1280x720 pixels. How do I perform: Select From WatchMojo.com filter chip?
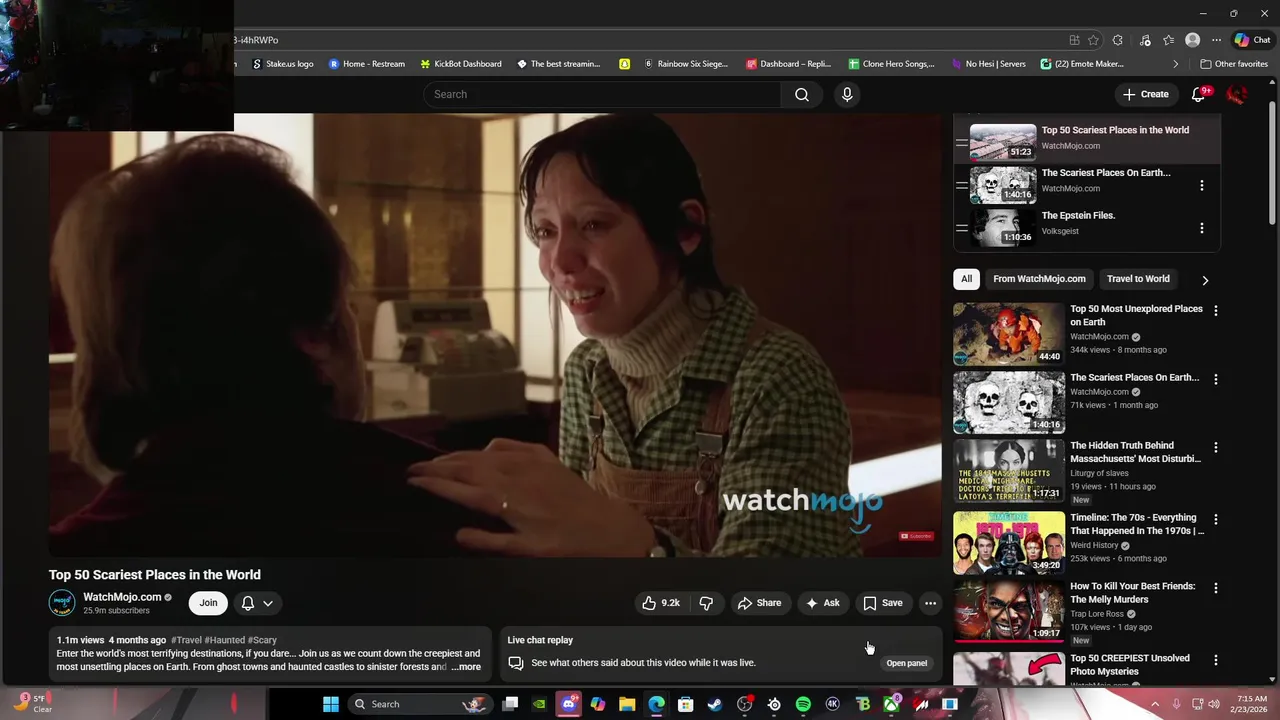(1039, 279)
